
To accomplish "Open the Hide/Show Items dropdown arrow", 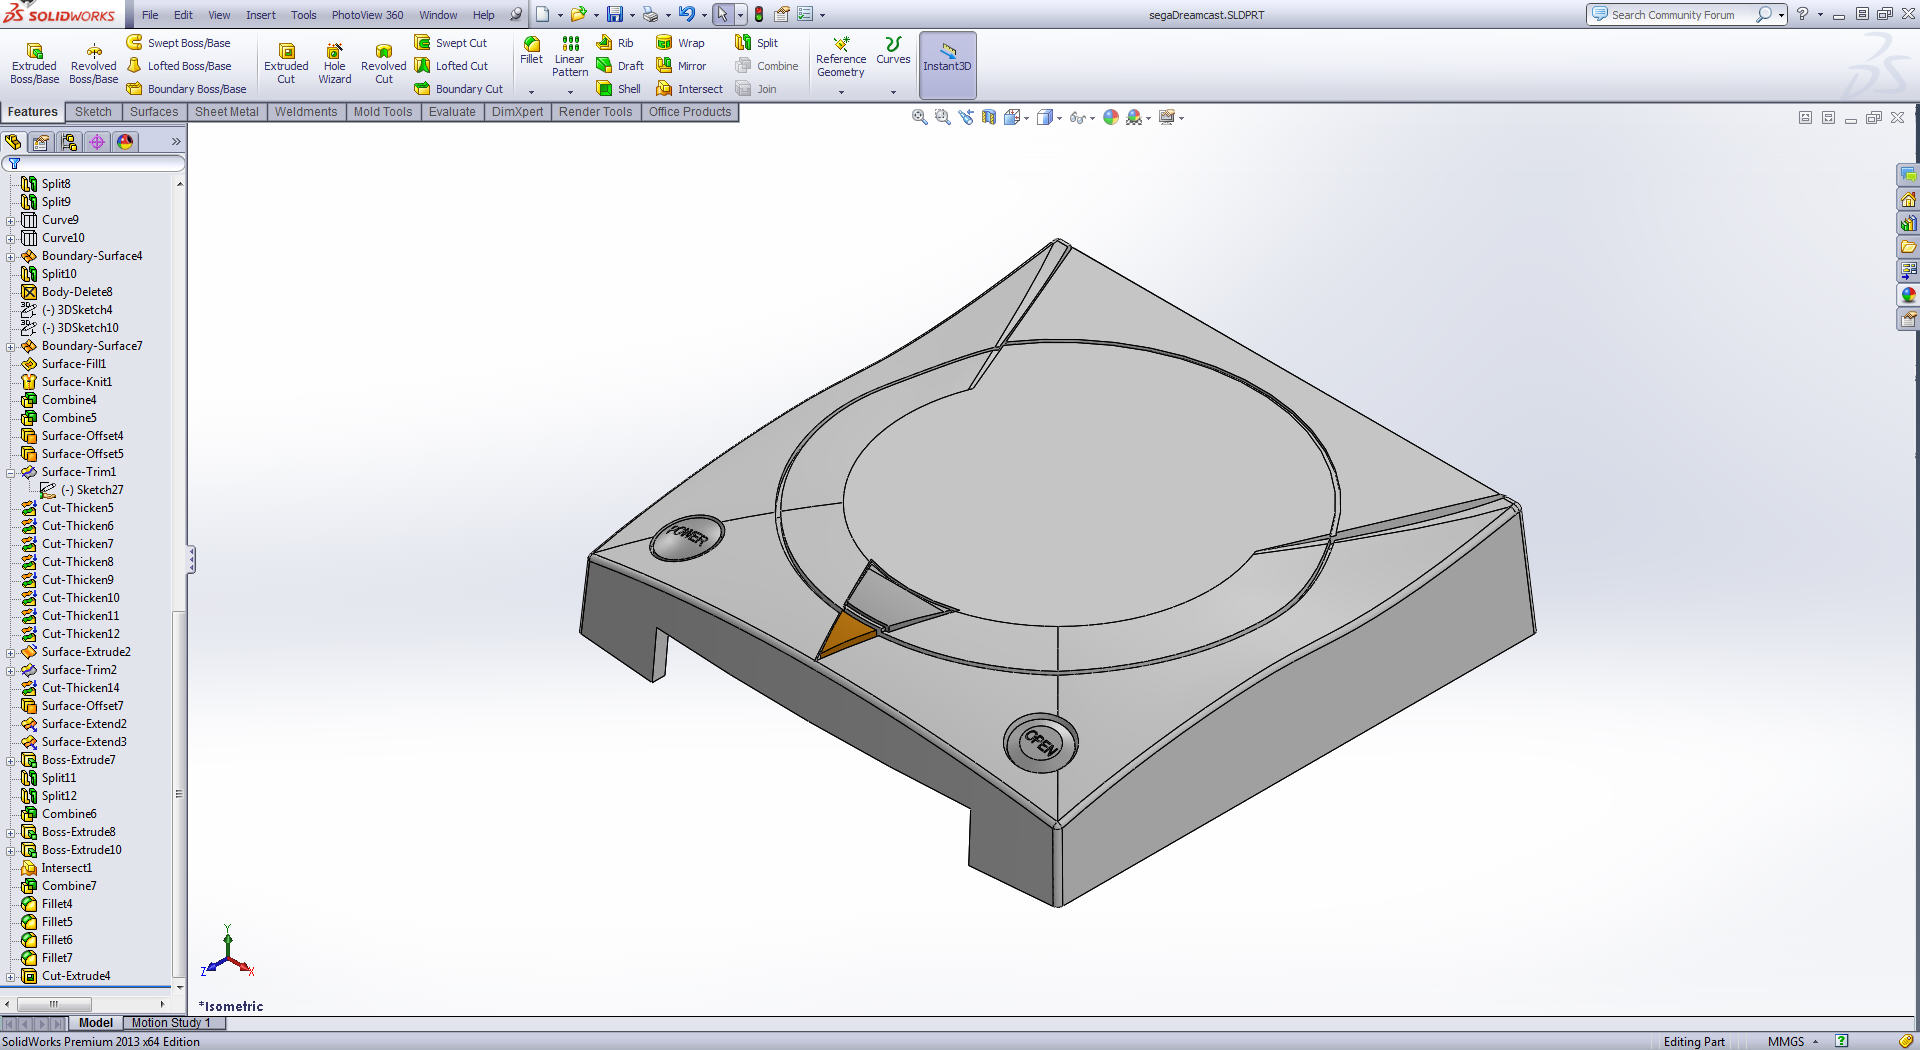I will click(x=1092, y=118).
